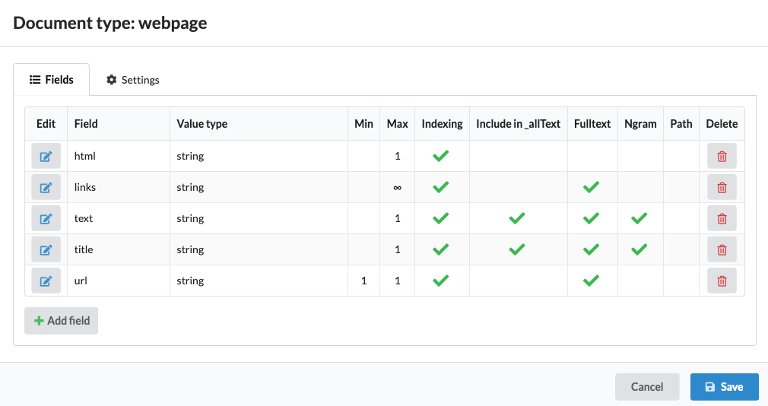Click the string value type in html row
This screenshot has width=768, height=406.
(190, 156)
